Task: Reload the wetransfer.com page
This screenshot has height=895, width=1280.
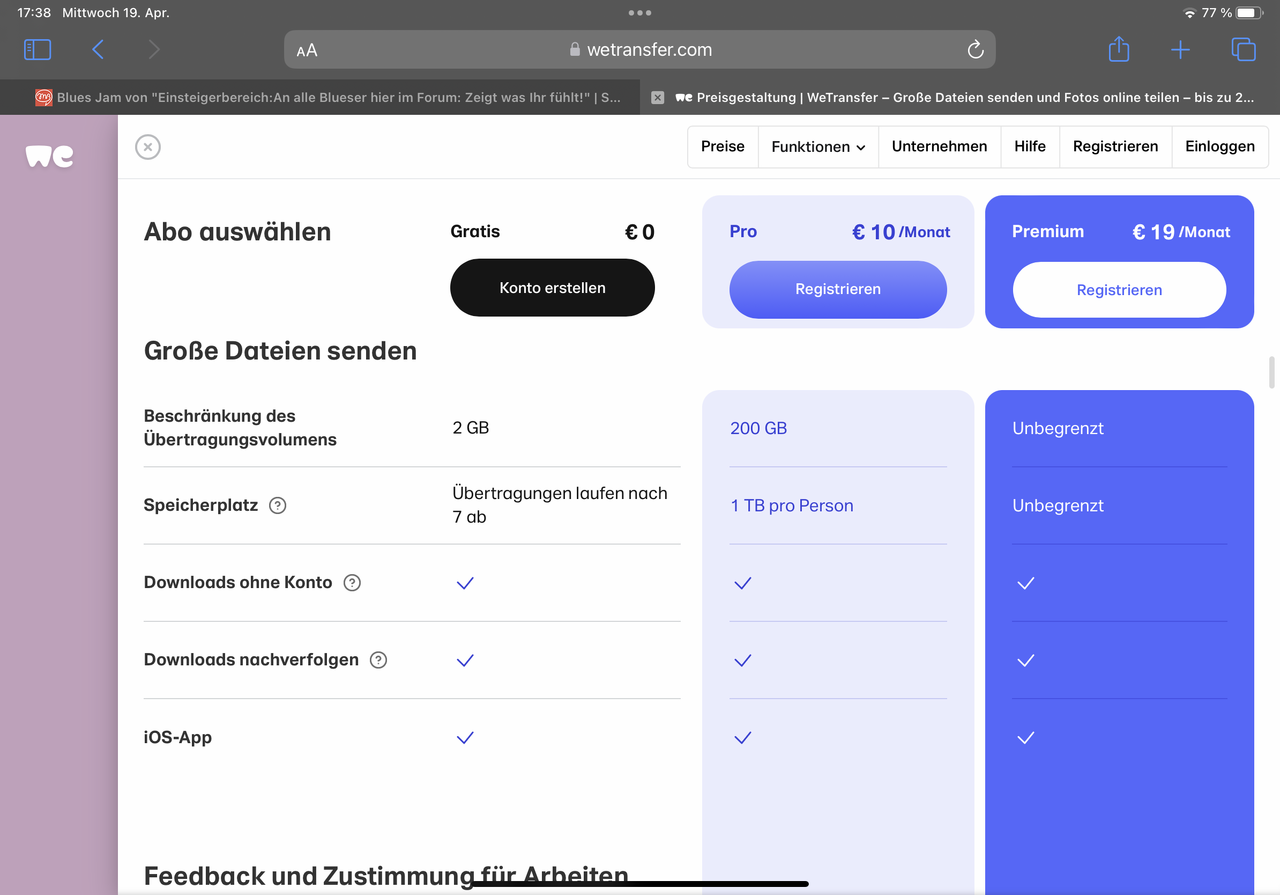Action: tap(975, 50)
